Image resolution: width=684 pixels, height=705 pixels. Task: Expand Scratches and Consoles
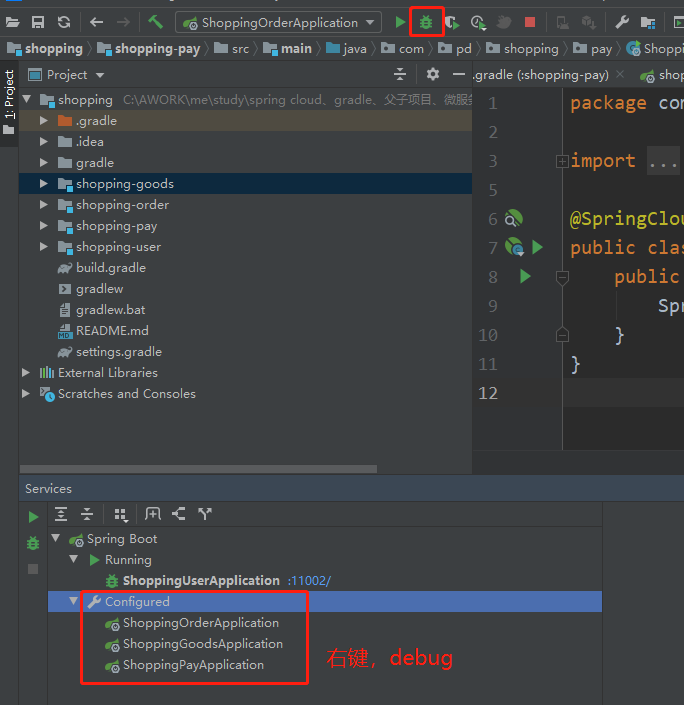(x=26, y=393)
